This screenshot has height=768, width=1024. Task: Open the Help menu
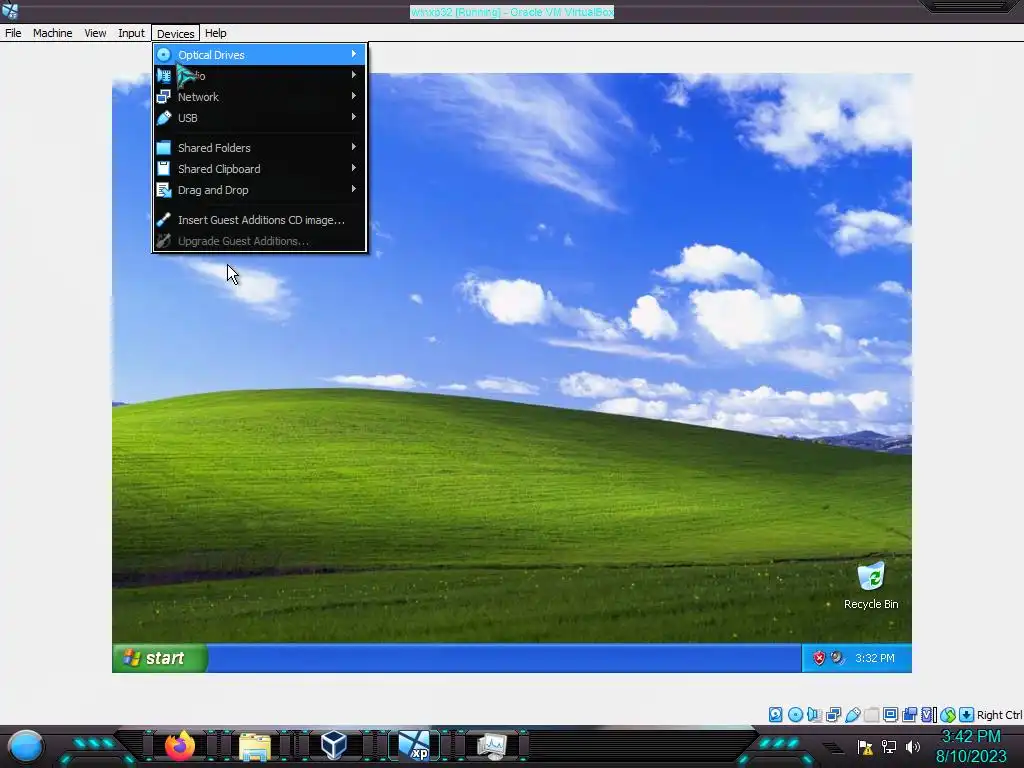216,33
